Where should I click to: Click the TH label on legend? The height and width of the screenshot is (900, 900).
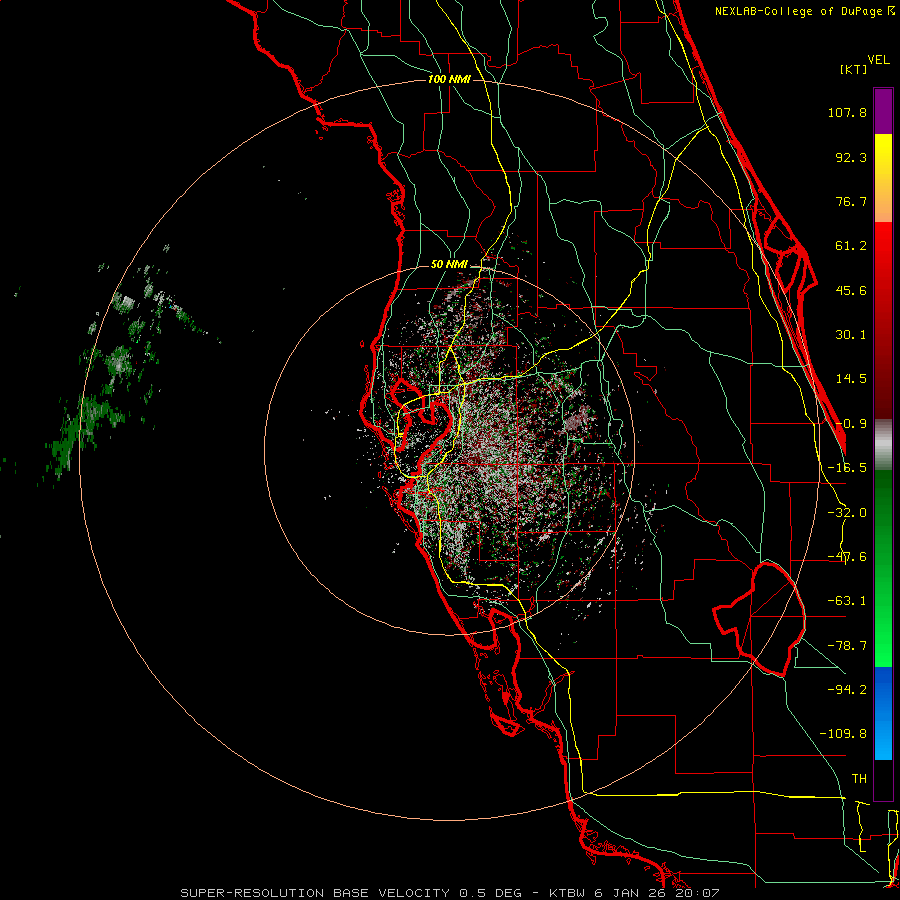click(x=859, y=779)
